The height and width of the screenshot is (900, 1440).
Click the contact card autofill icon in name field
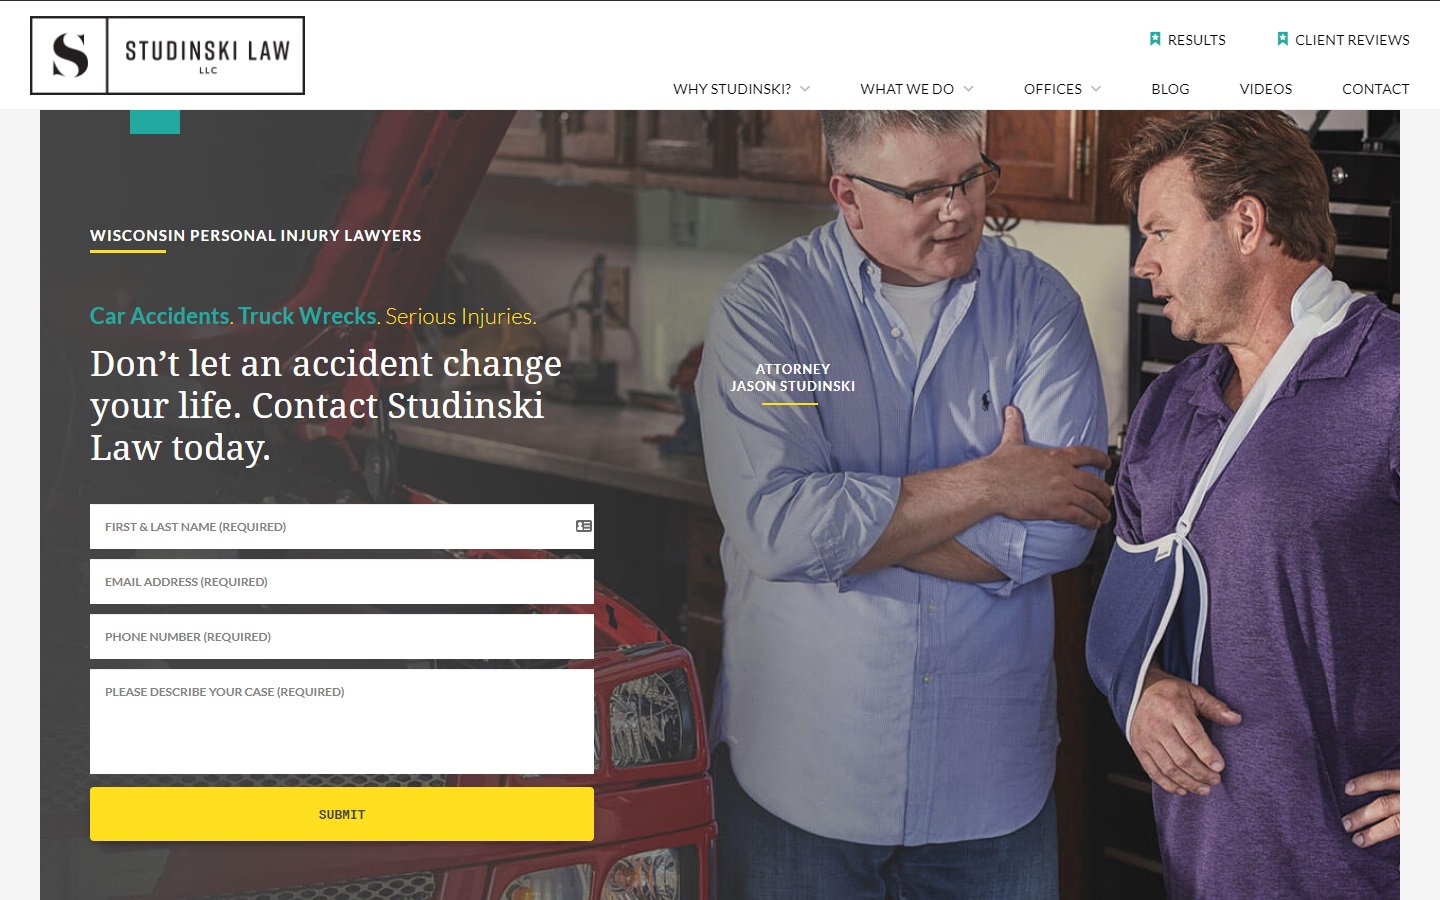click(x=584, y=526)
